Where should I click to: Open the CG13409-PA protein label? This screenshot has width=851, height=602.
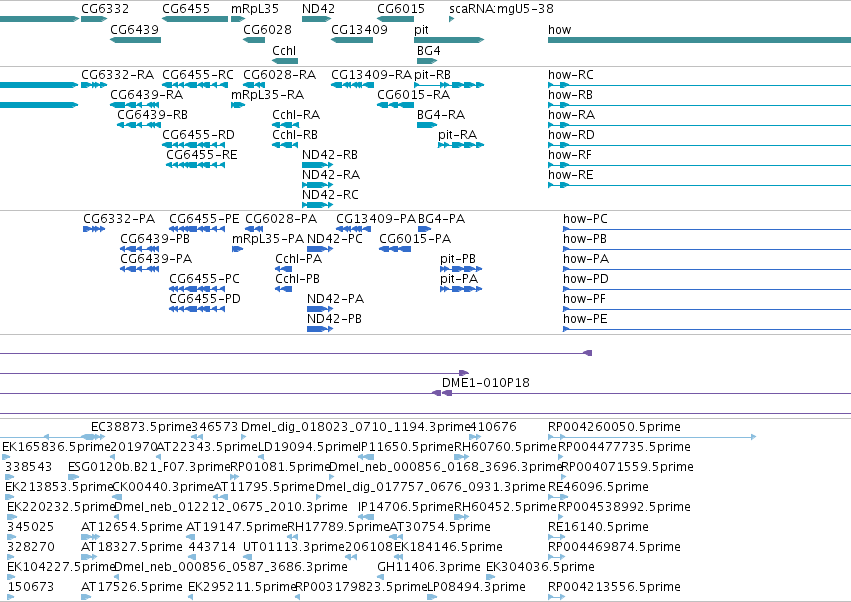(x=376, y=219)
